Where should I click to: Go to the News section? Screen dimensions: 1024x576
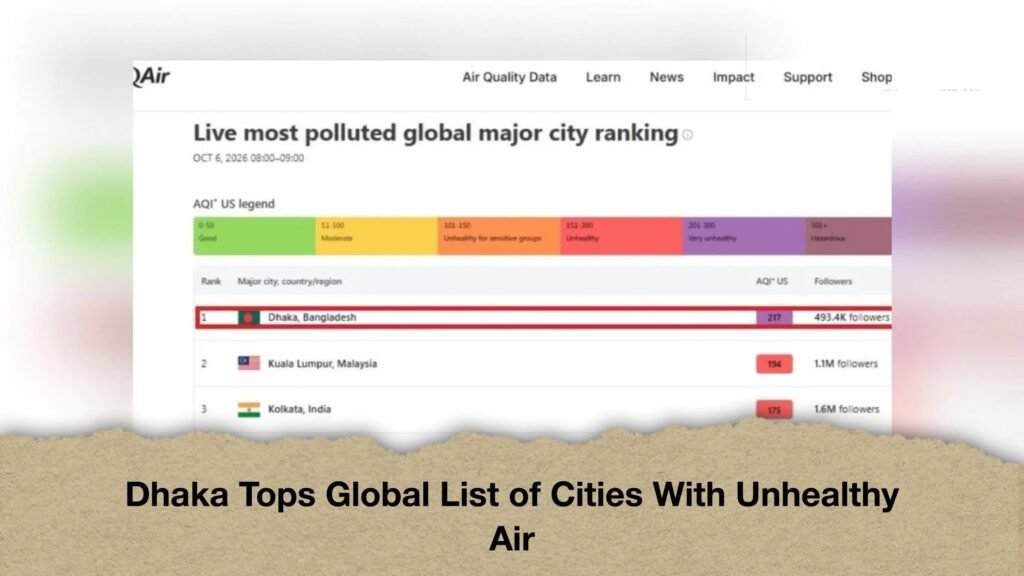click(666, 77)
